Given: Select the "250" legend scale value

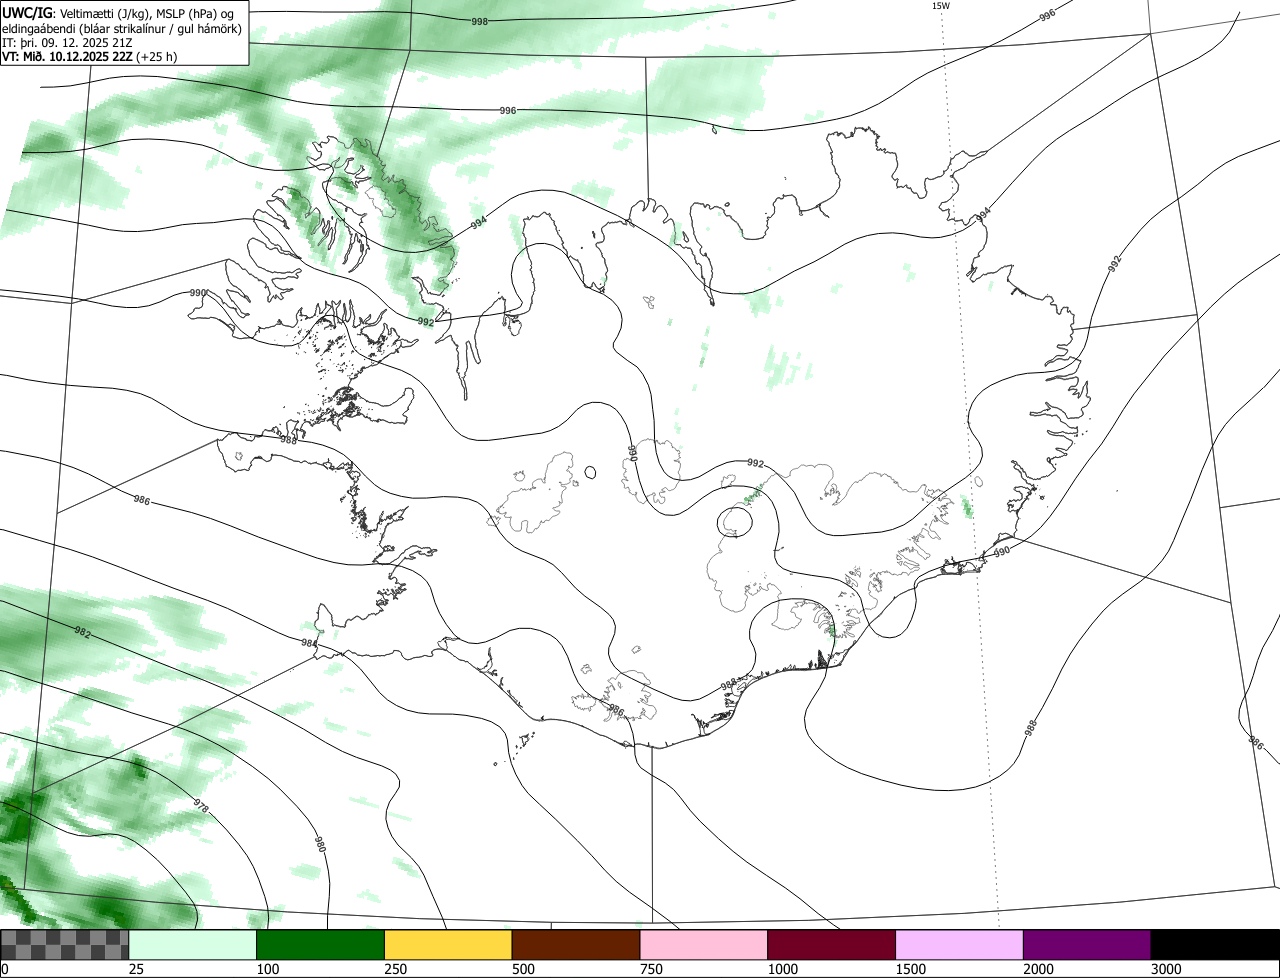Looking at the screenshot, I should click(x=396, y=969).
